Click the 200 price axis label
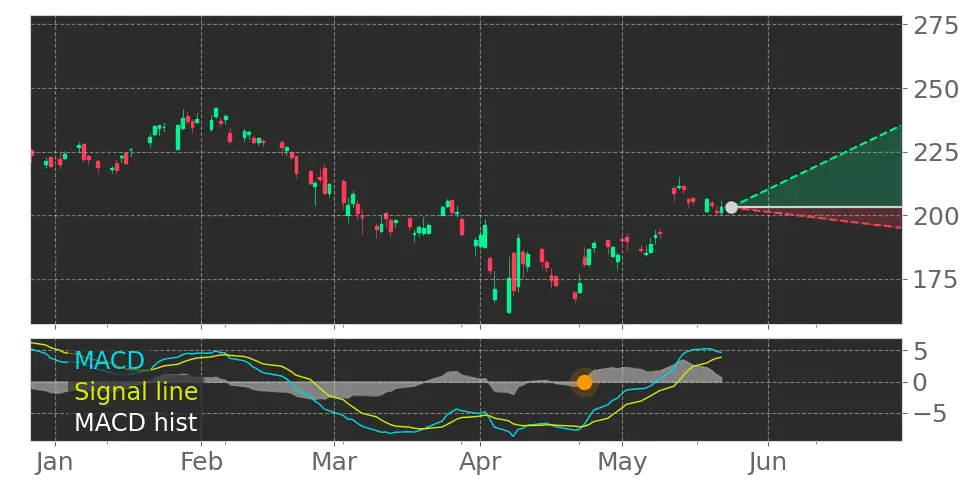The image size is (972, 486). point(935,216)
